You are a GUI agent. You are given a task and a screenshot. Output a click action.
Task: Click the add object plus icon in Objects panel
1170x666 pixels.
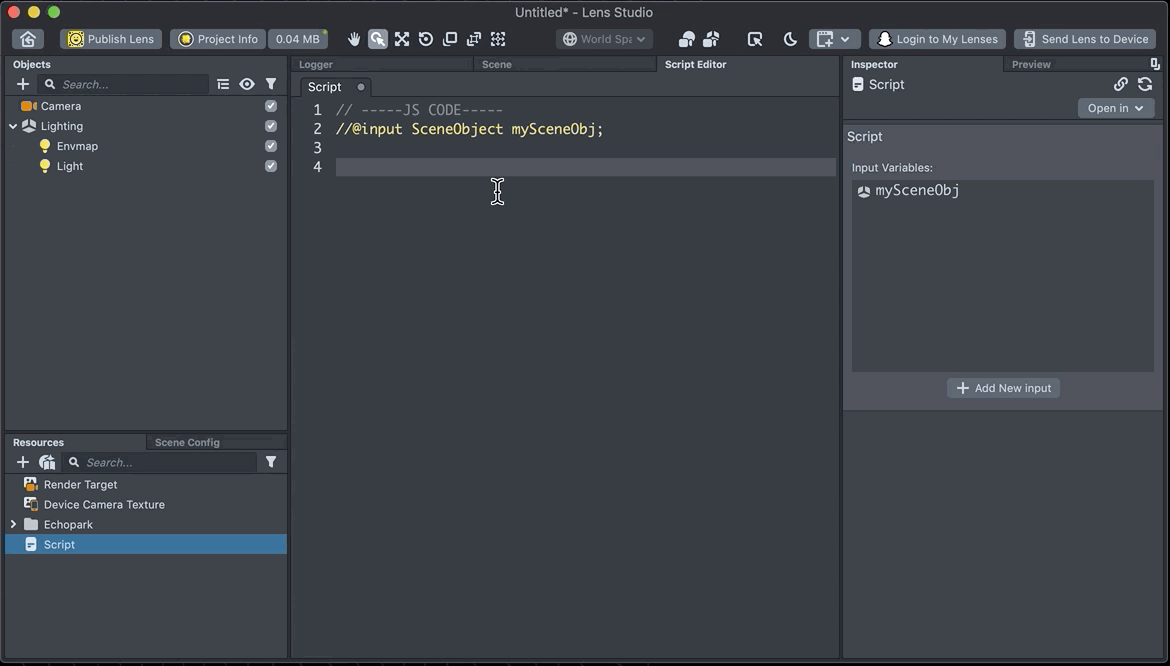pos(23,84)
